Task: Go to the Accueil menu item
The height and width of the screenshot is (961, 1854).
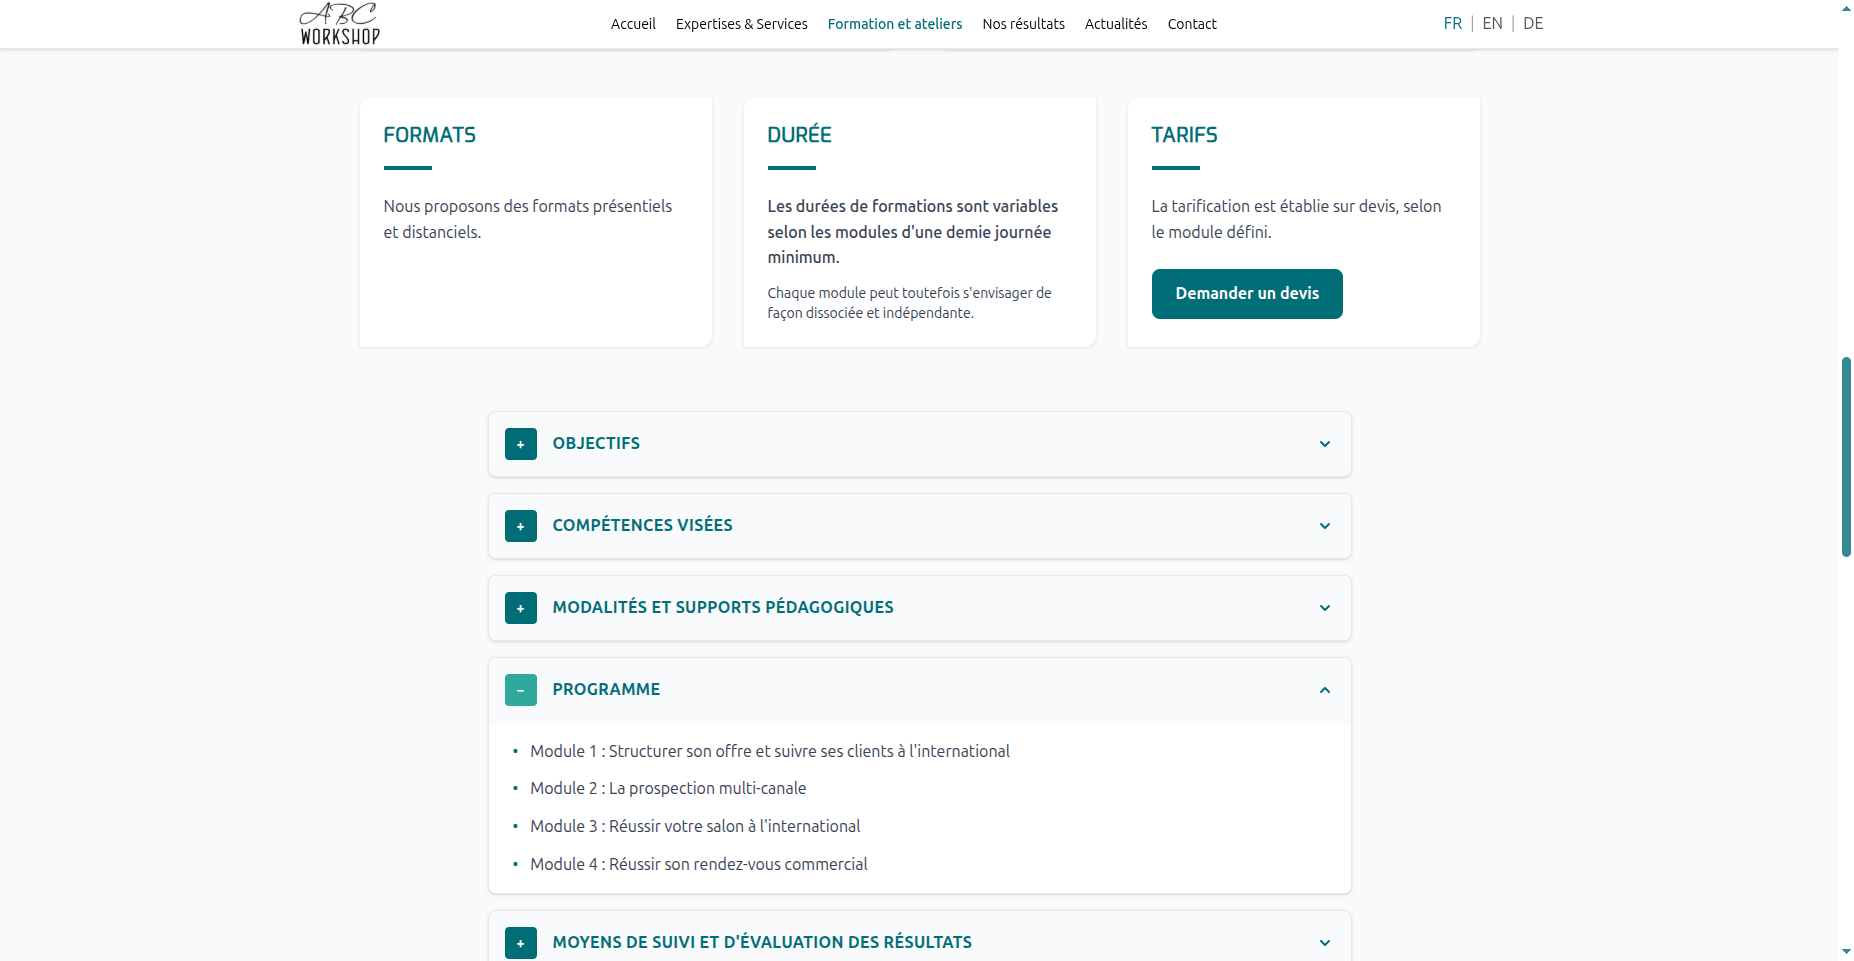Action: pyautogui.click(x=633, y=24)
